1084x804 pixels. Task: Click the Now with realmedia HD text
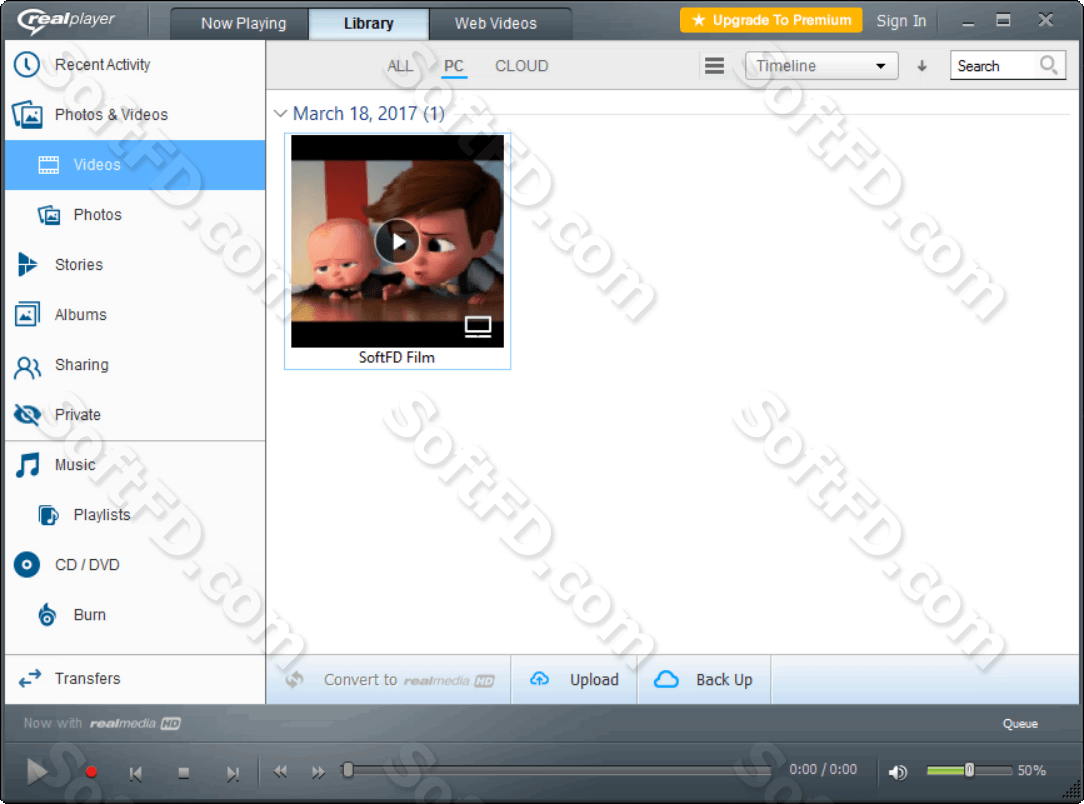pyautogui.click(x=102, y=723)
